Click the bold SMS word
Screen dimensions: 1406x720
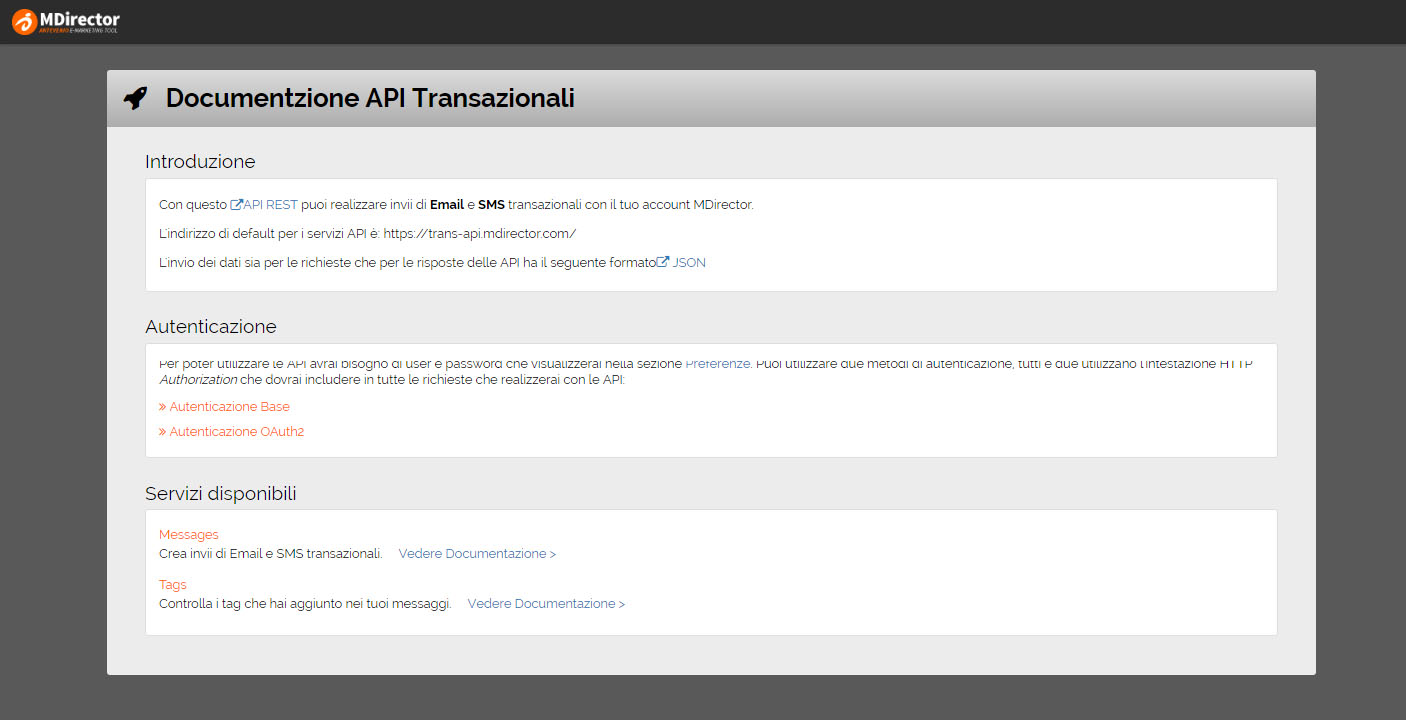click(x=491, y=205)
